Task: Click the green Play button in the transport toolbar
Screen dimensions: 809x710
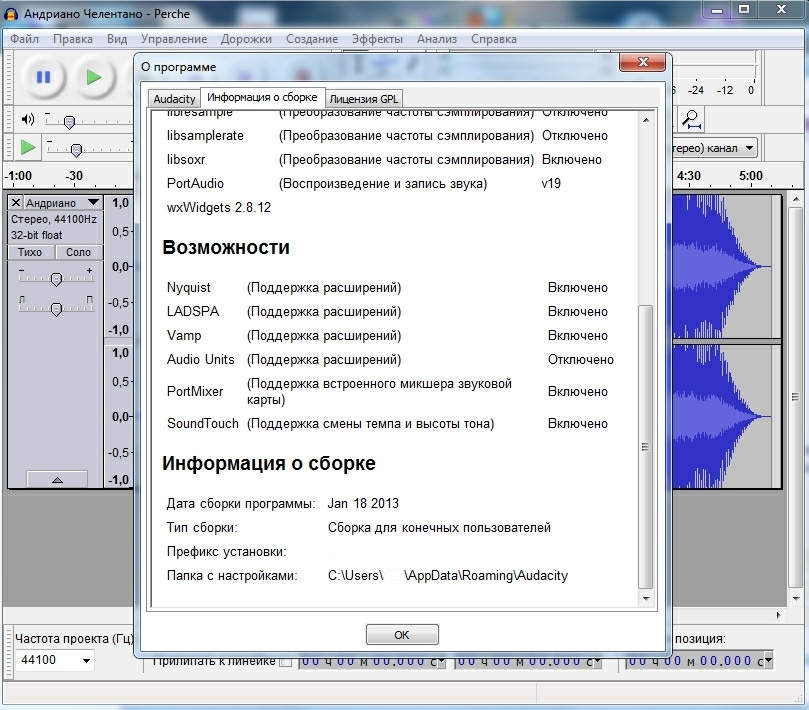Action: tap(93, 77)
